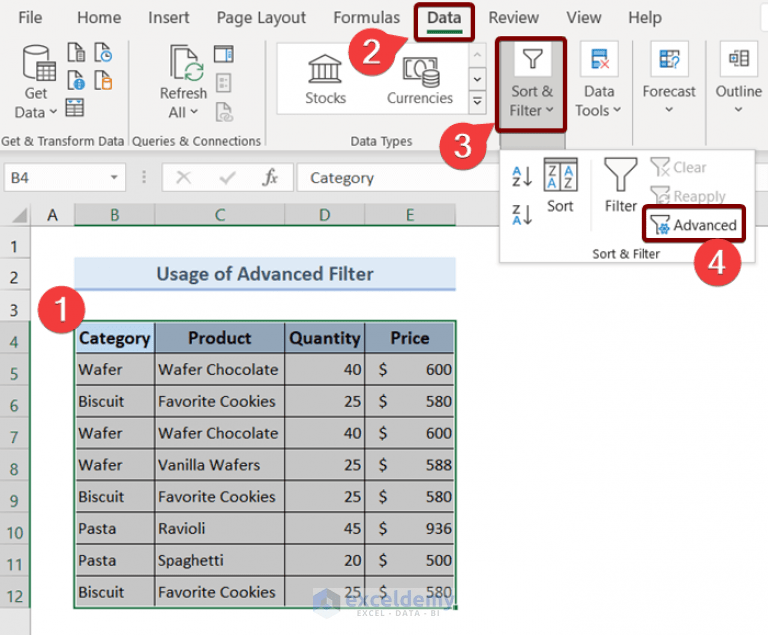Click the Name Box showing B4

coord(55,177)
